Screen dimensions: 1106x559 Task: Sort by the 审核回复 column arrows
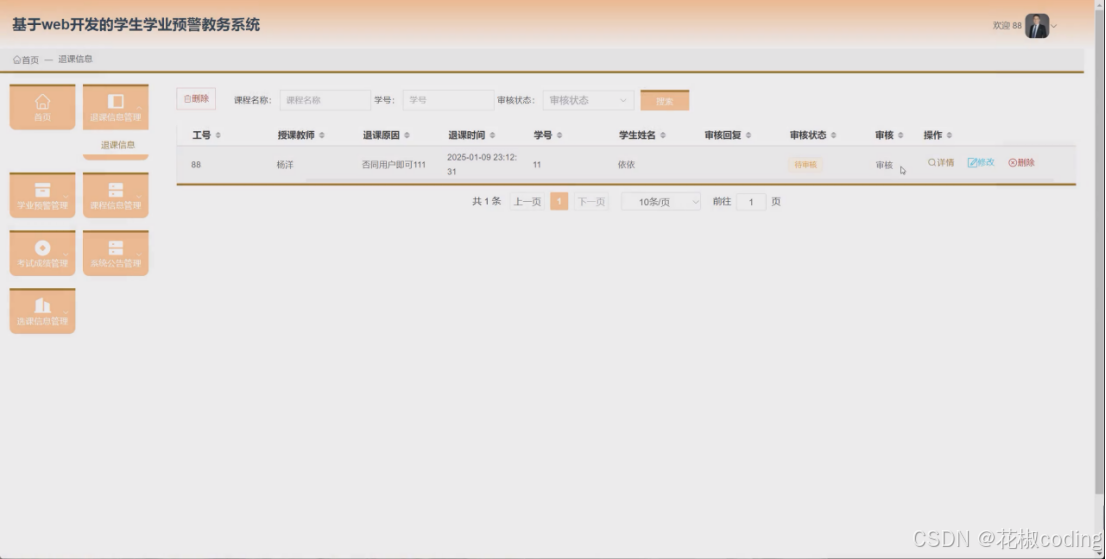pyautogui.click(x=748, y=135)
